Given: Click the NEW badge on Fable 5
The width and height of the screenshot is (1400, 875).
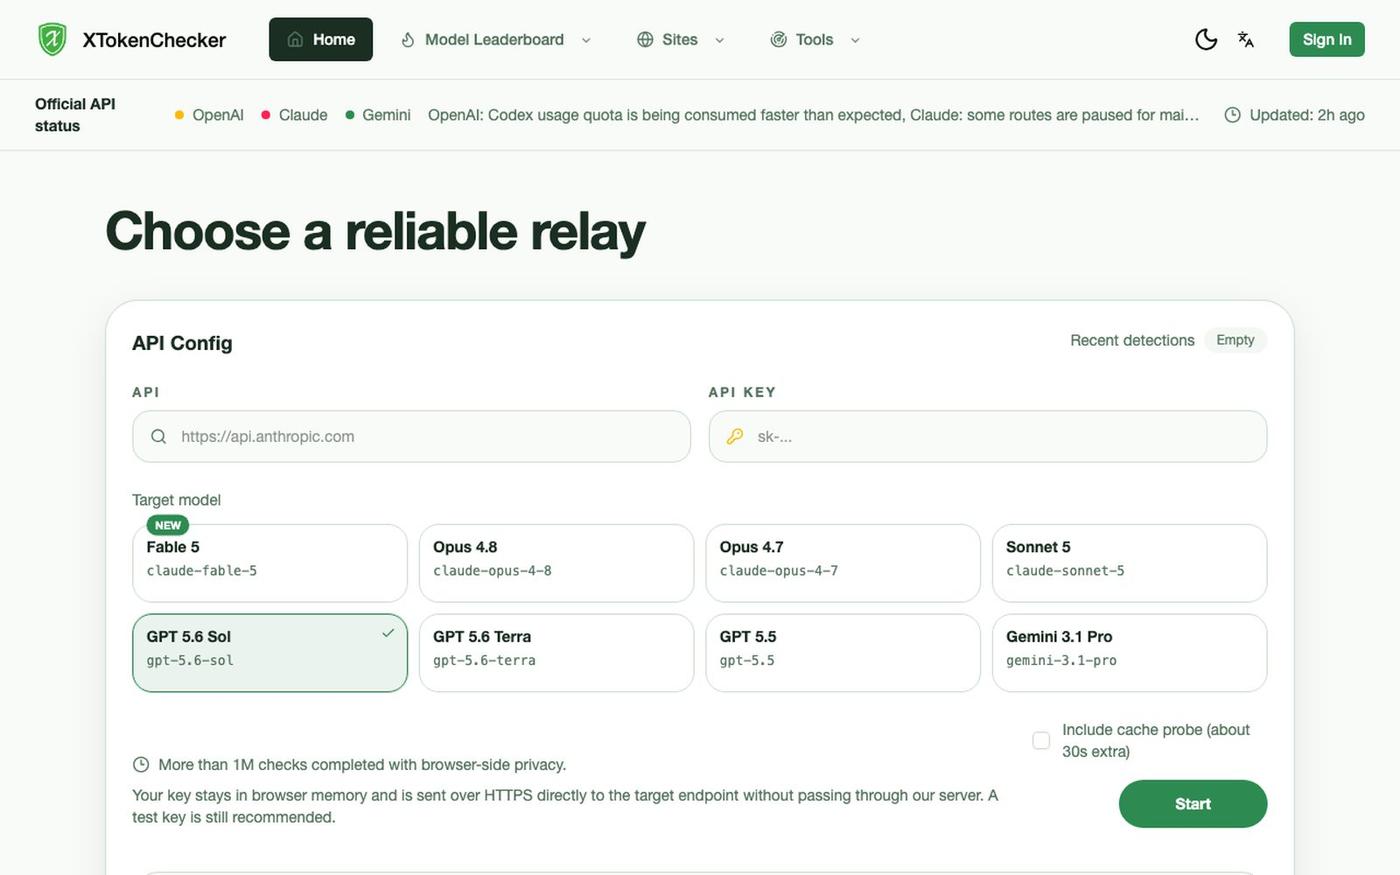Looking at the screenshot, I should click(168, 525).
